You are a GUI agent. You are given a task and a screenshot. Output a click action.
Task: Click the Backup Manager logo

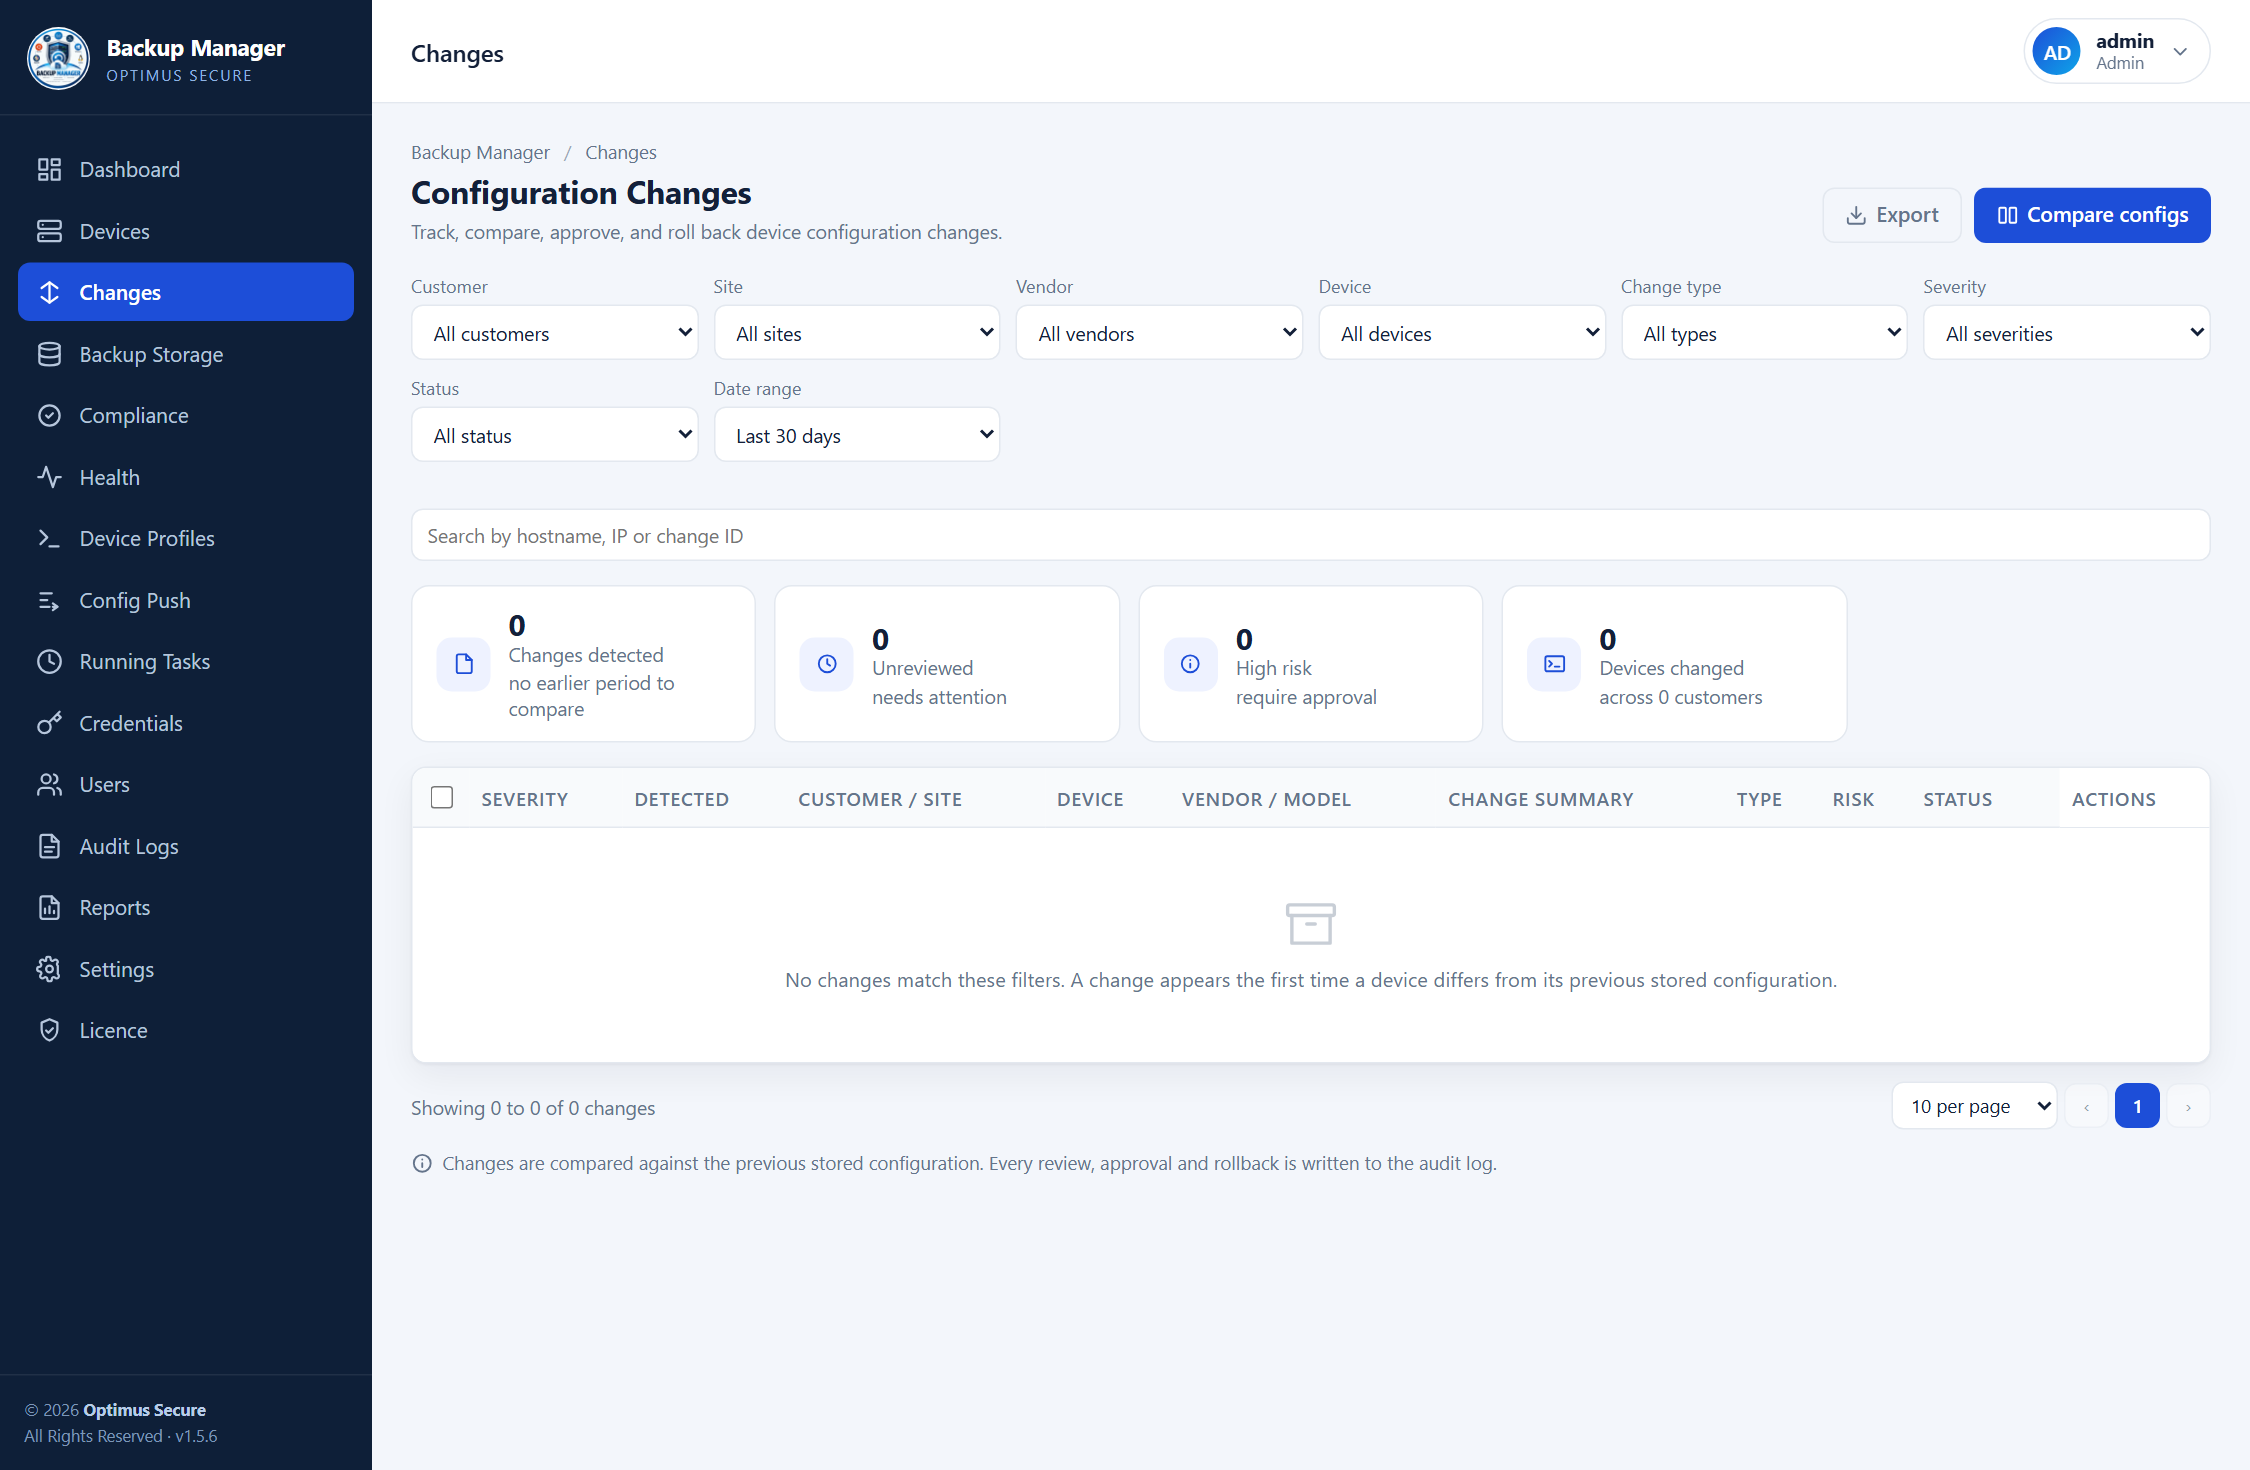point(58,58)
